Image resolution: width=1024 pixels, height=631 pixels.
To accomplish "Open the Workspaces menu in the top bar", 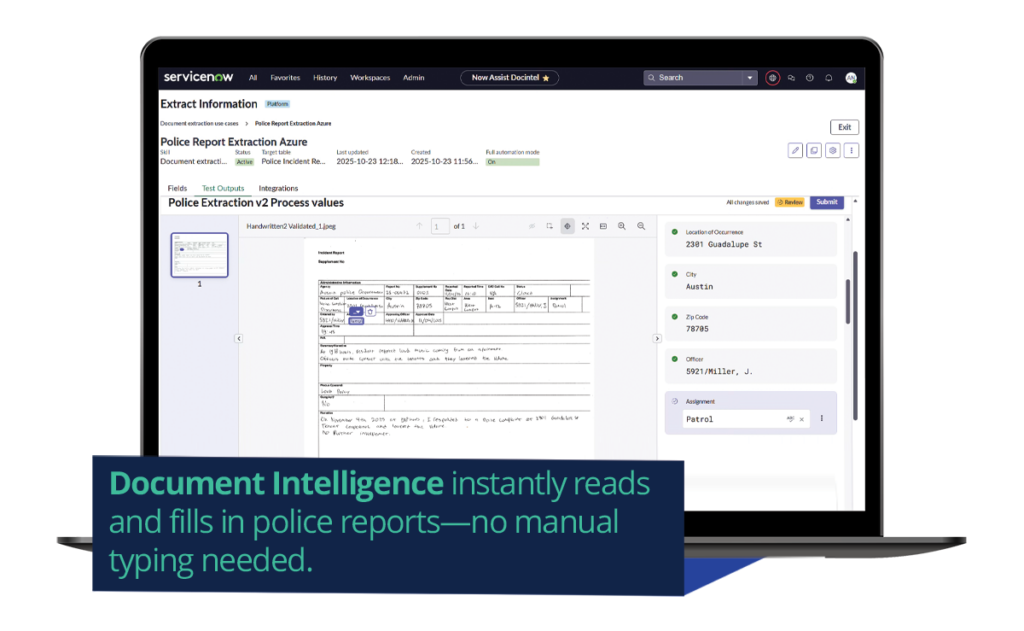I will pos(370,77).
